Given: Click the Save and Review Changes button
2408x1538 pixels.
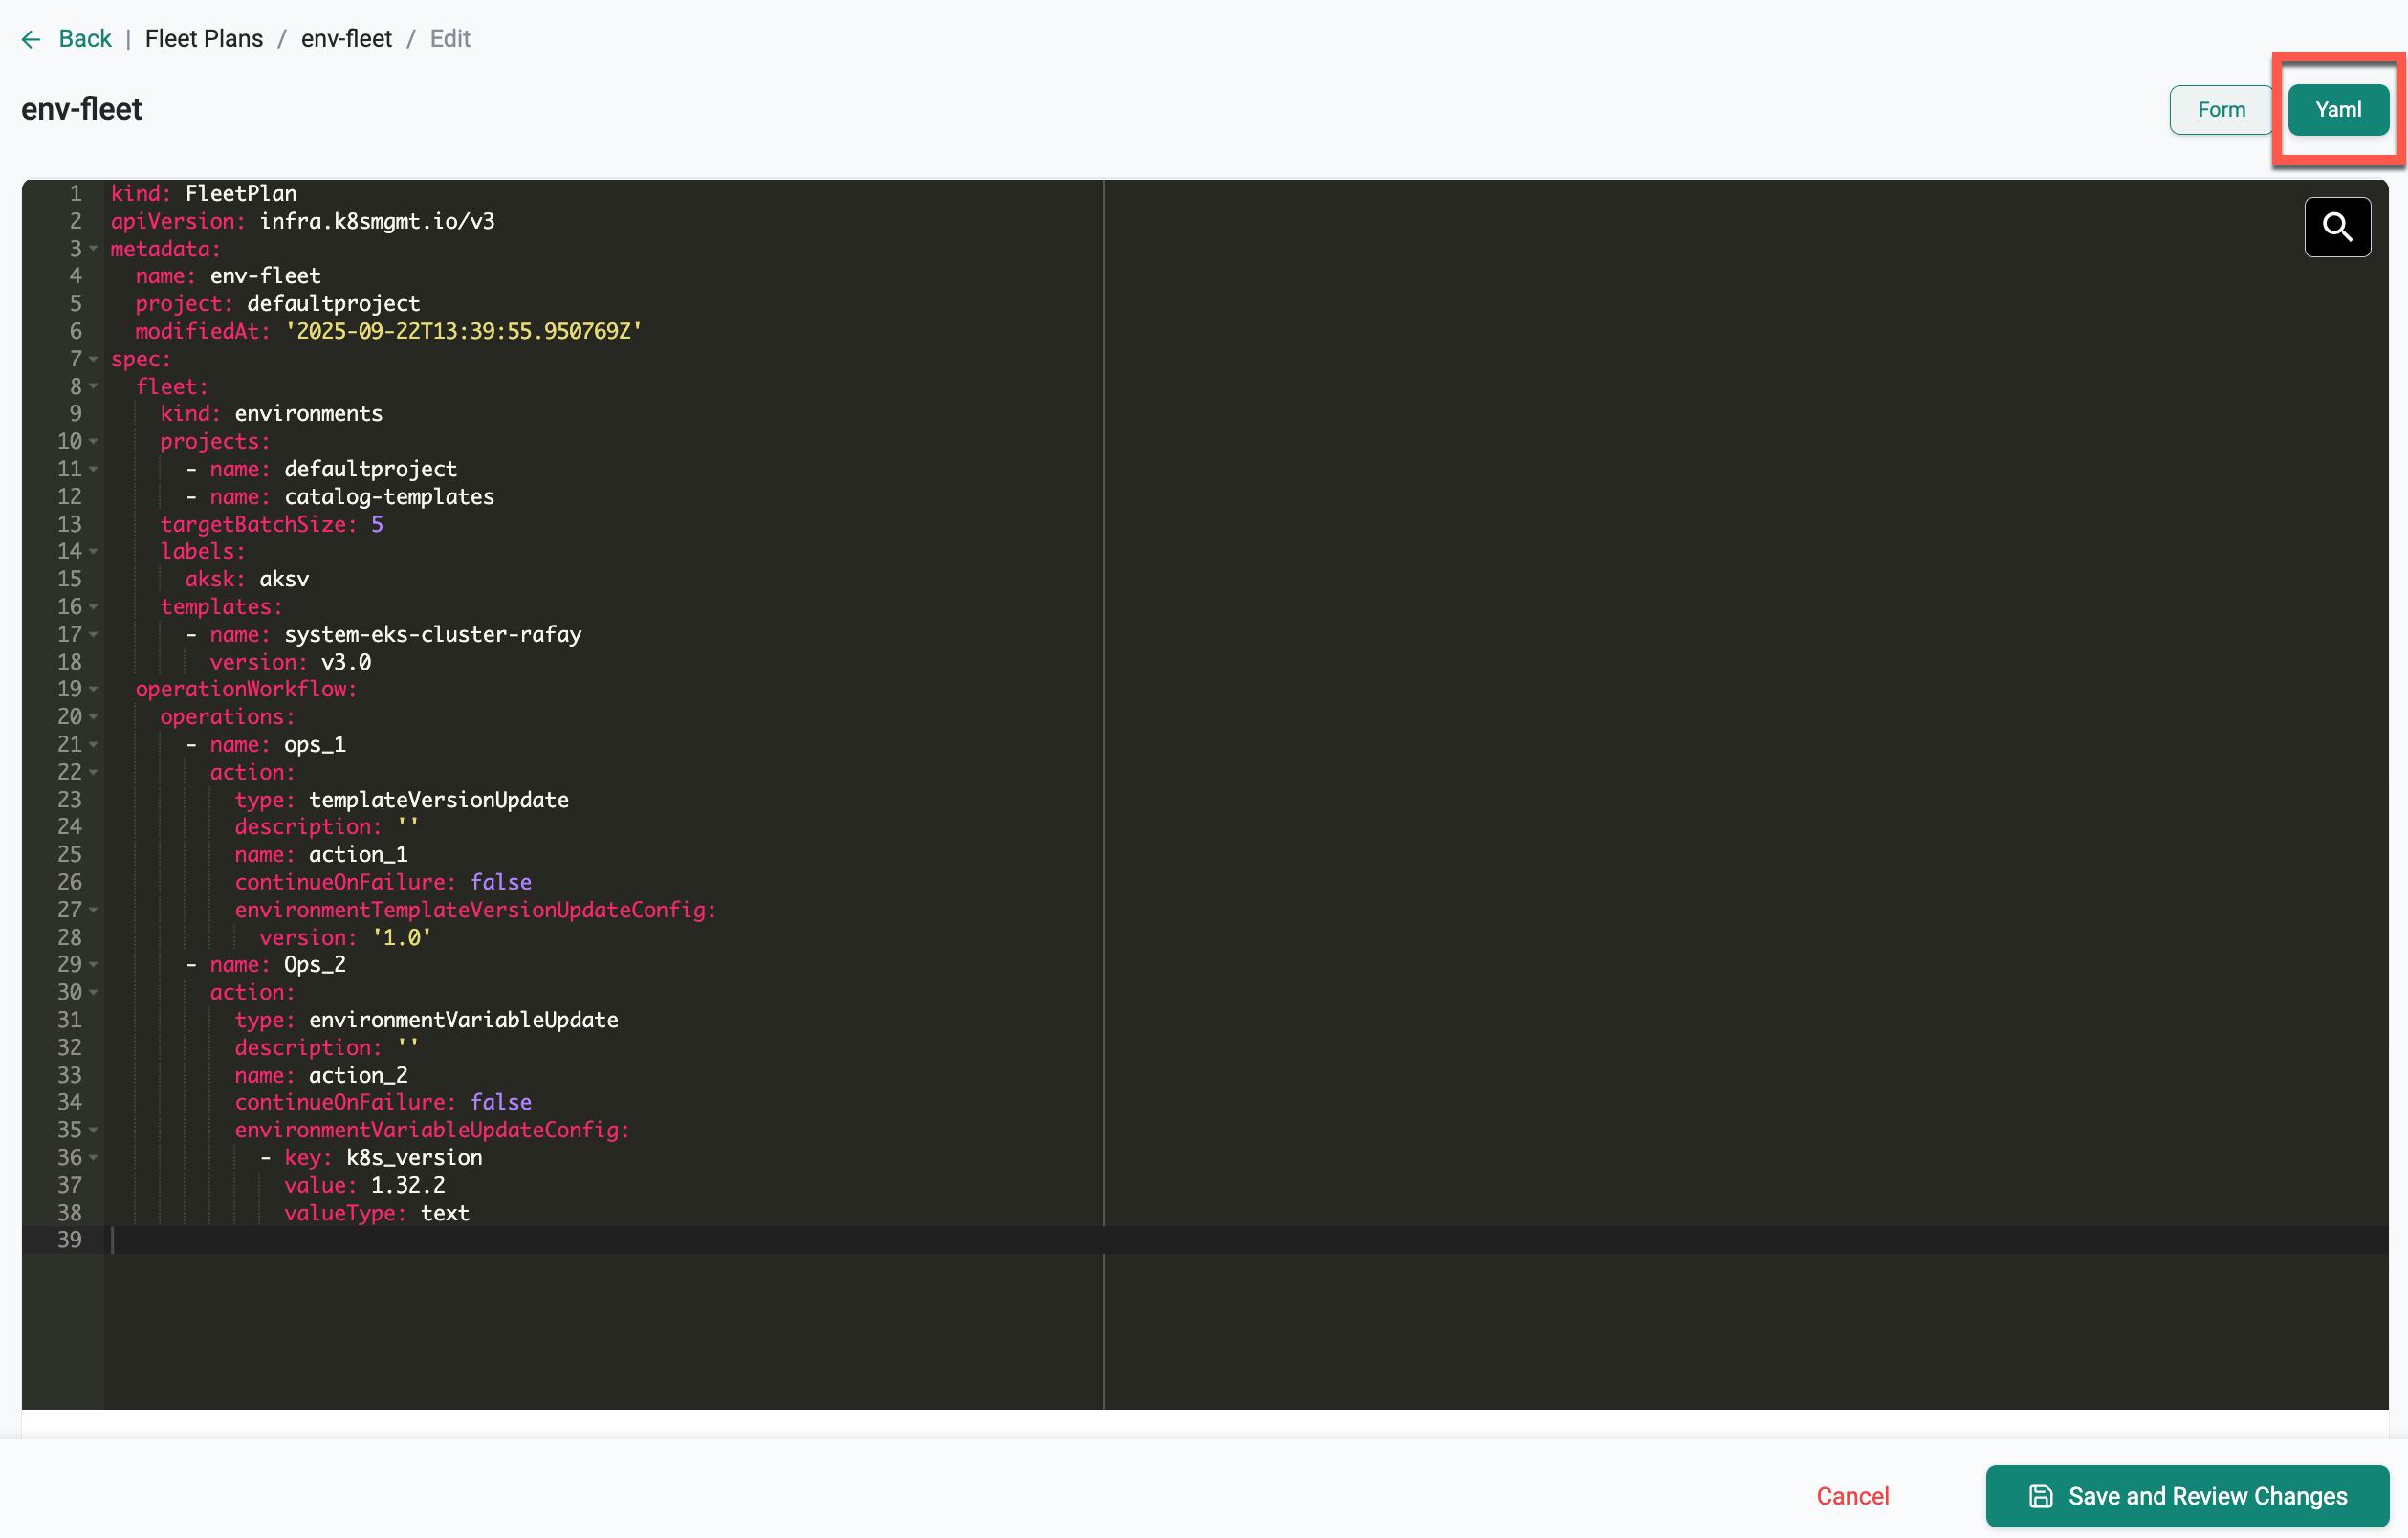Looking at the screenshot, I should click(x=2186, y=1495).
